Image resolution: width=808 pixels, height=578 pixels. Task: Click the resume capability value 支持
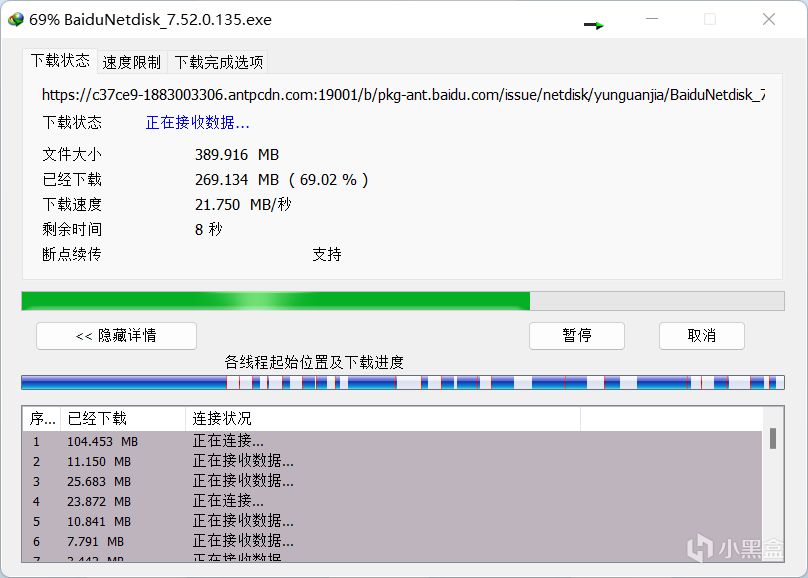[327, 254]
